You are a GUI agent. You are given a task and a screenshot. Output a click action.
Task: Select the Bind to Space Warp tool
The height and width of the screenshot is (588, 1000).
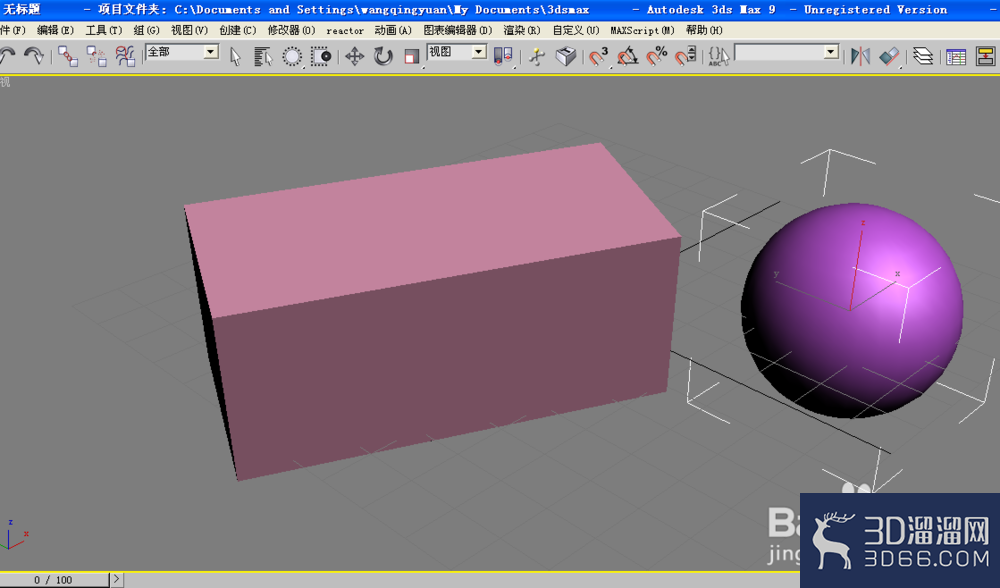pos(126,56)
